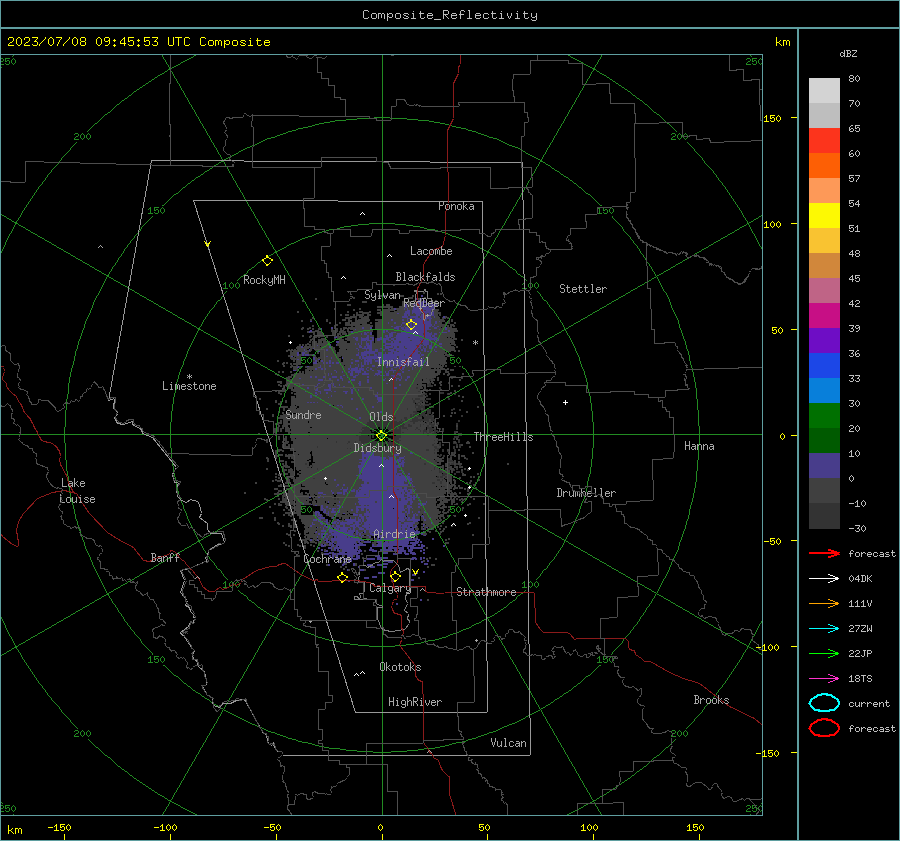Click the Airdrie city label
Image resolution: width=900 pixels, height=841 pixels.
(x=394, y=534)
